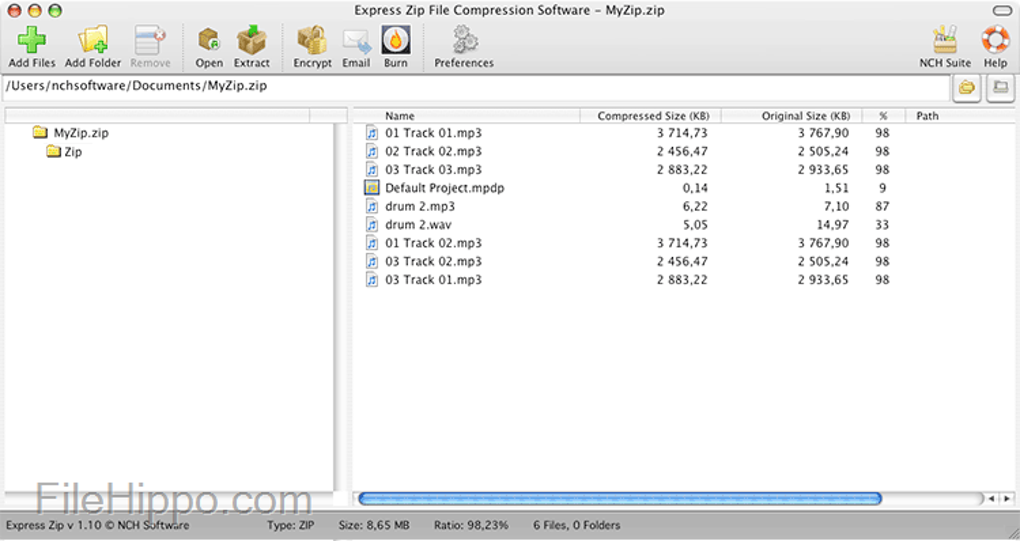The image size is (1020, 541).
Task: Select file name 03 Track 02.mp3
Action: coord(433,261)
